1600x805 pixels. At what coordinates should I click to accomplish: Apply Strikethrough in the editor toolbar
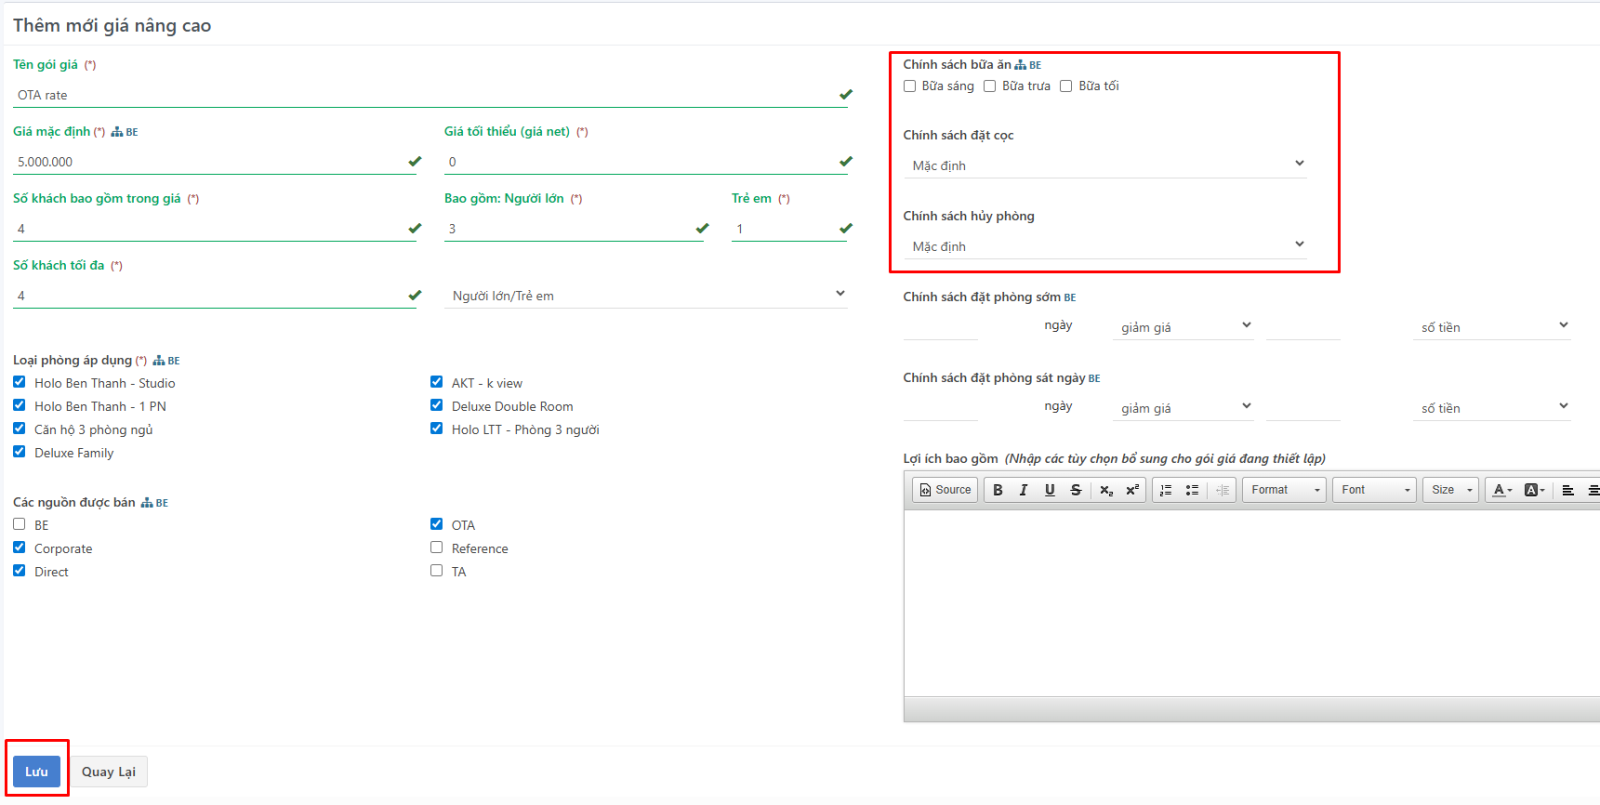click(1075, 490)
